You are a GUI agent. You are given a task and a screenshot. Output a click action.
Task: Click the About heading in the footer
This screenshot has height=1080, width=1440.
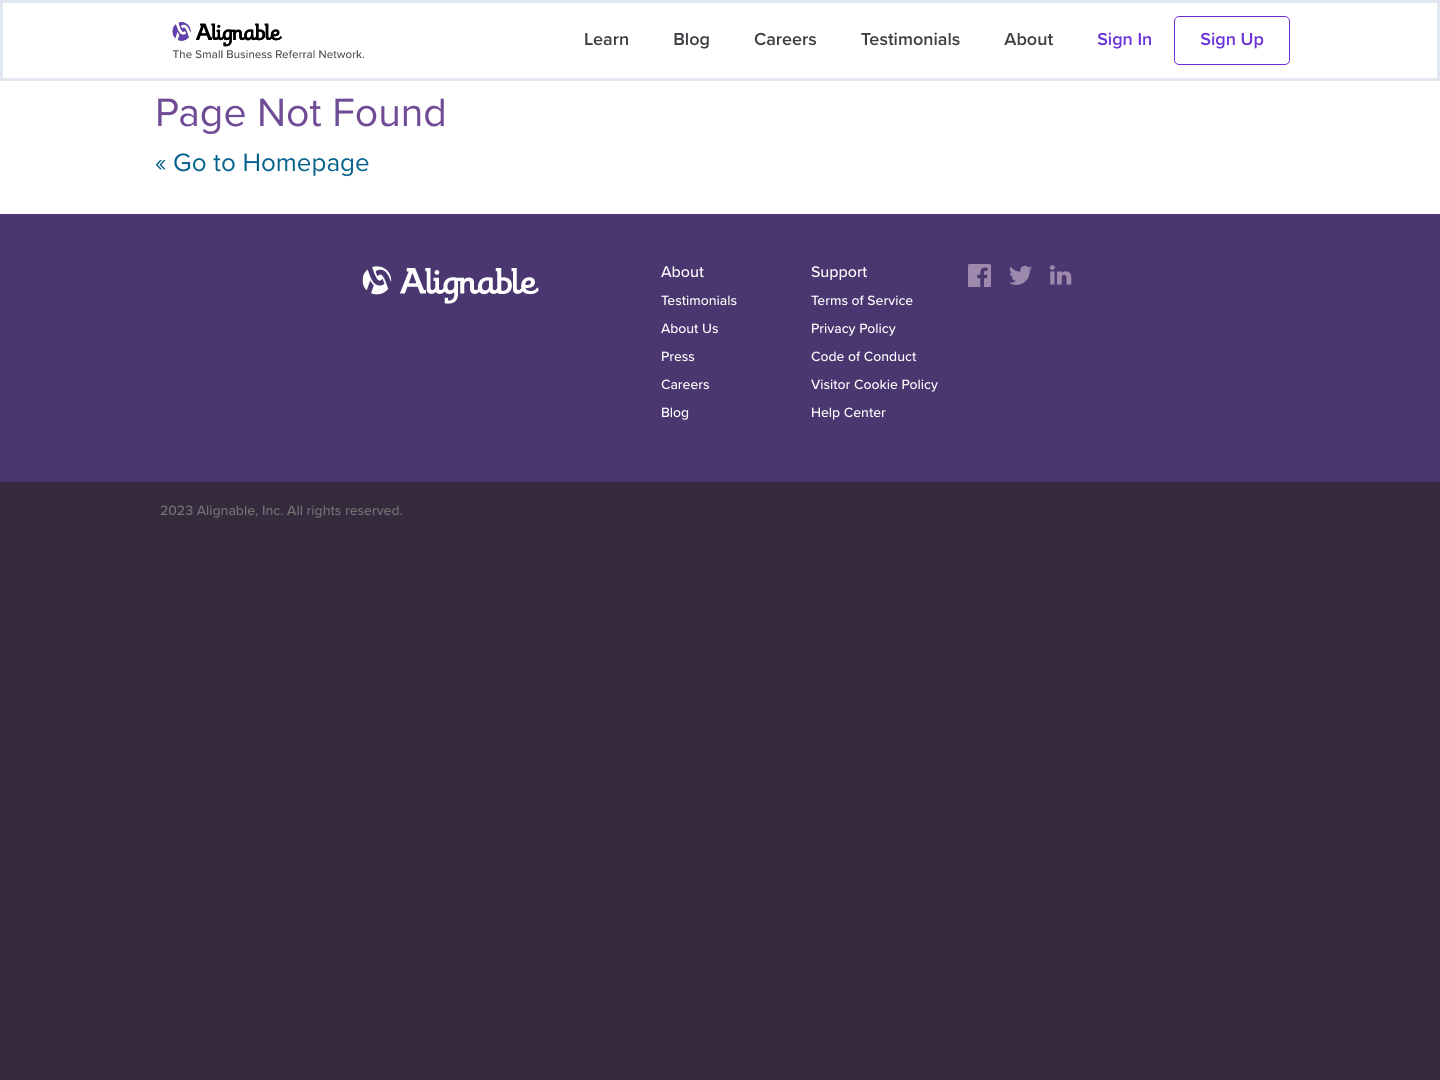click(682, 272)
